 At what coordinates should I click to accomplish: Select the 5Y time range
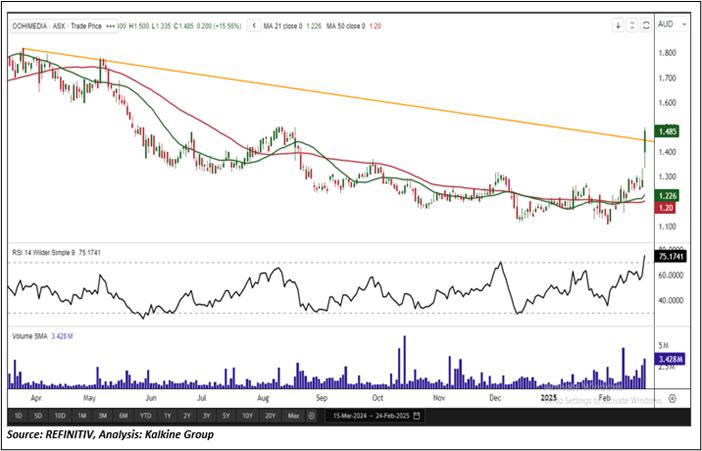click(226, 416)
